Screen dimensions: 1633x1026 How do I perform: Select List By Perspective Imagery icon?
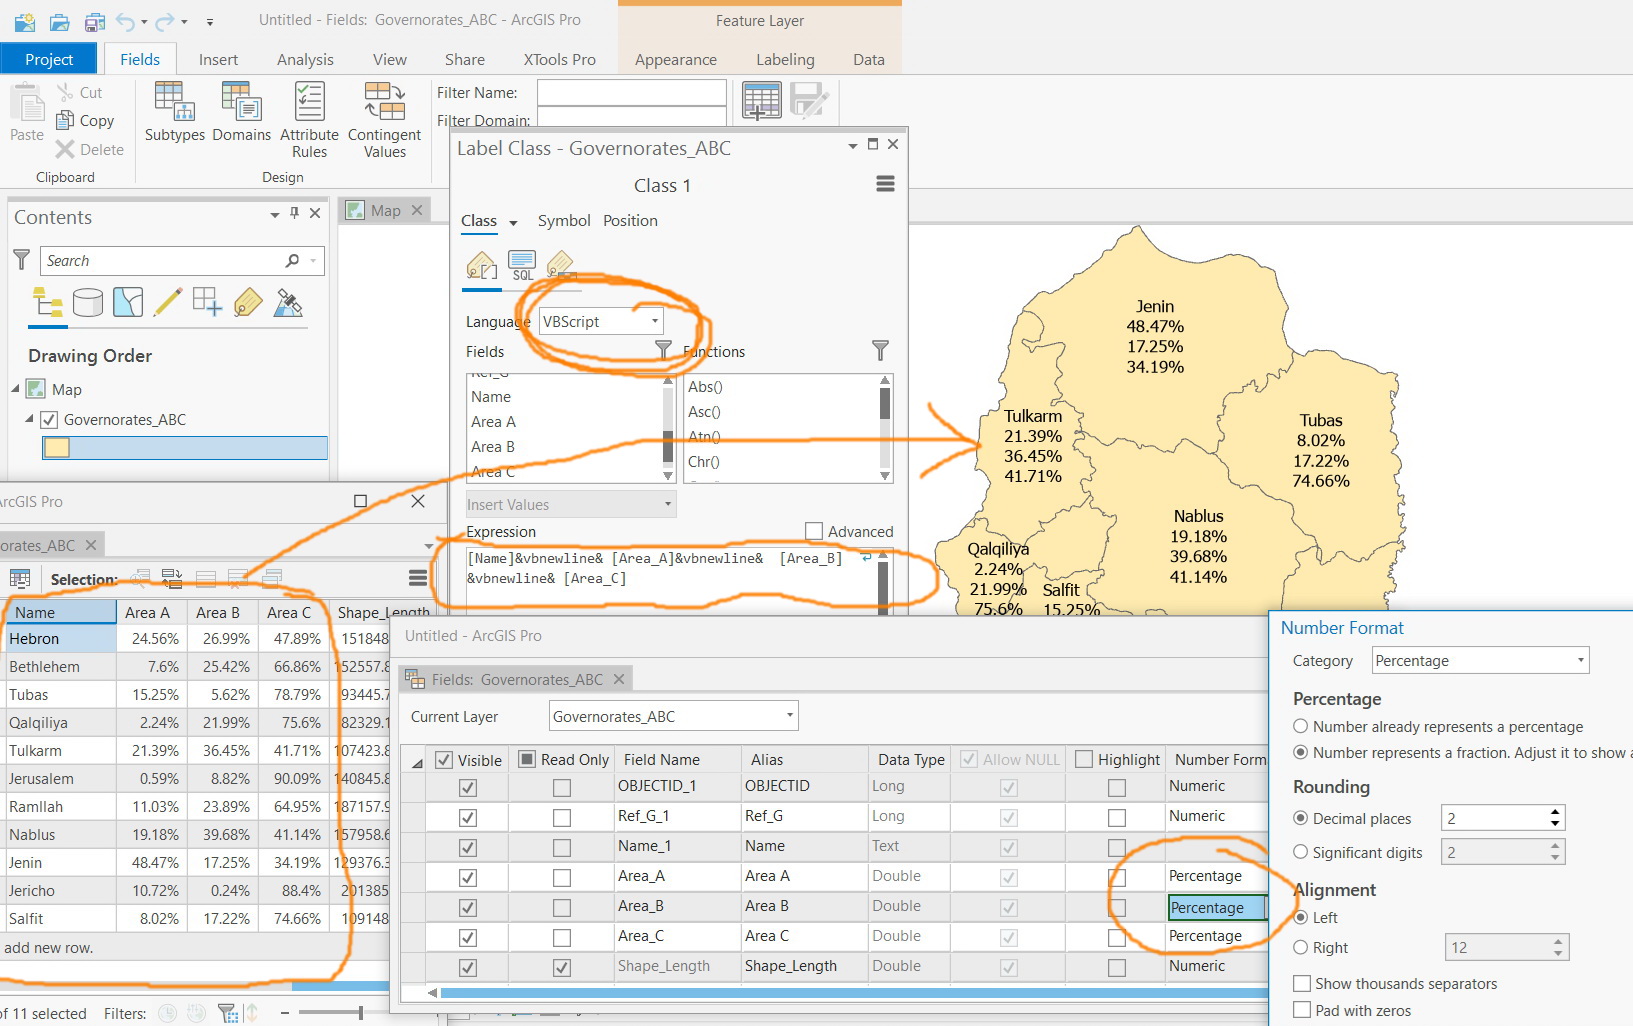point(288,302)
